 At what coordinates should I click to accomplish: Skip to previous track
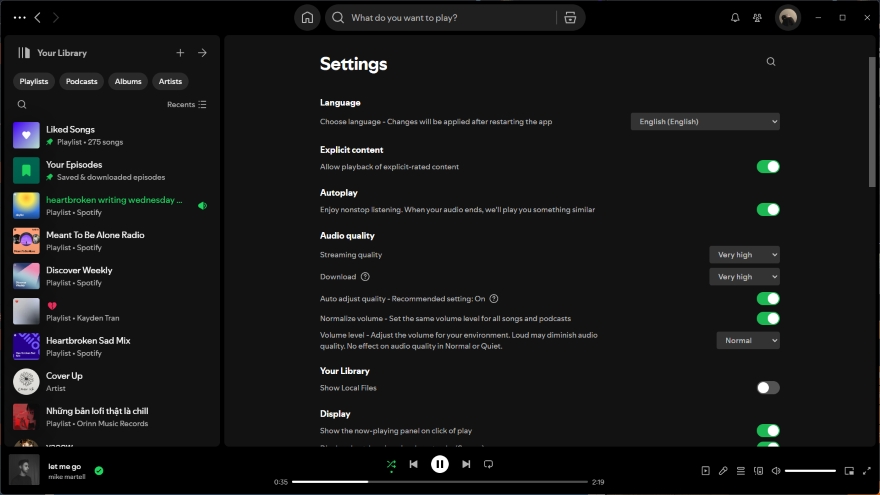(x=414, y=464)
